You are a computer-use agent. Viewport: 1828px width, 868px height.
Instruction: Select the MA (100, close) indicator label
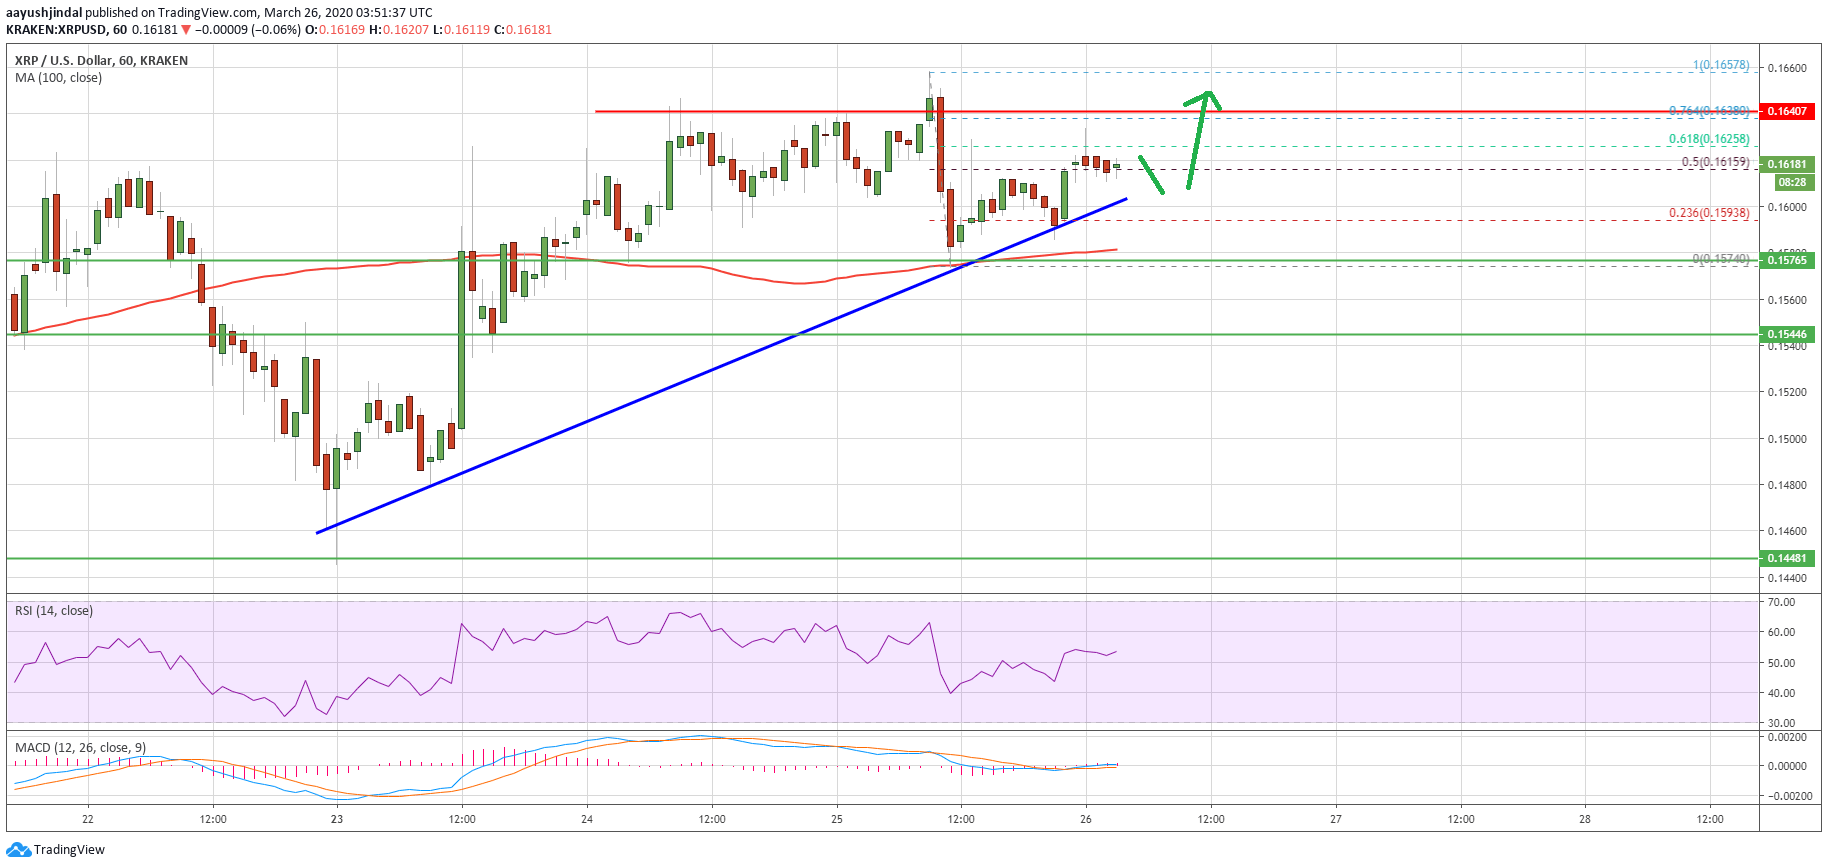(58, 78)
